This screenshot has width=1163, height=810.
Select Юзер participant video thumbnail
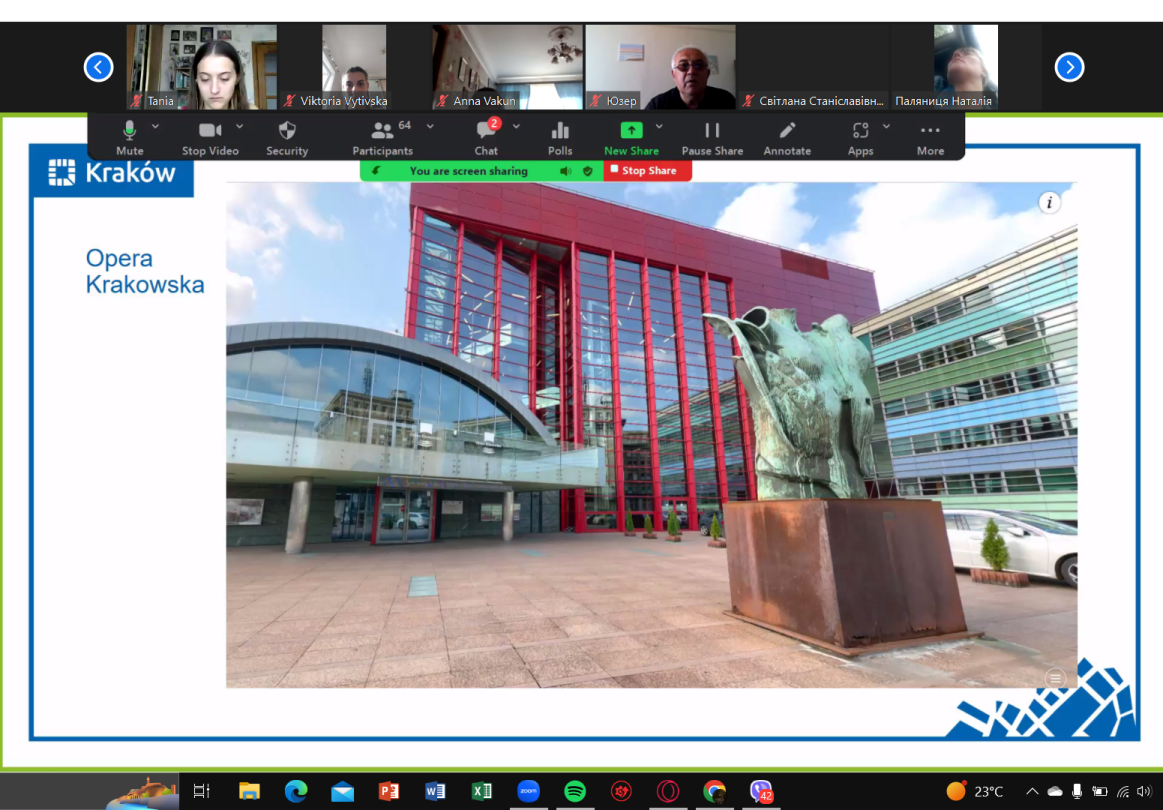[x=660, y=67]
